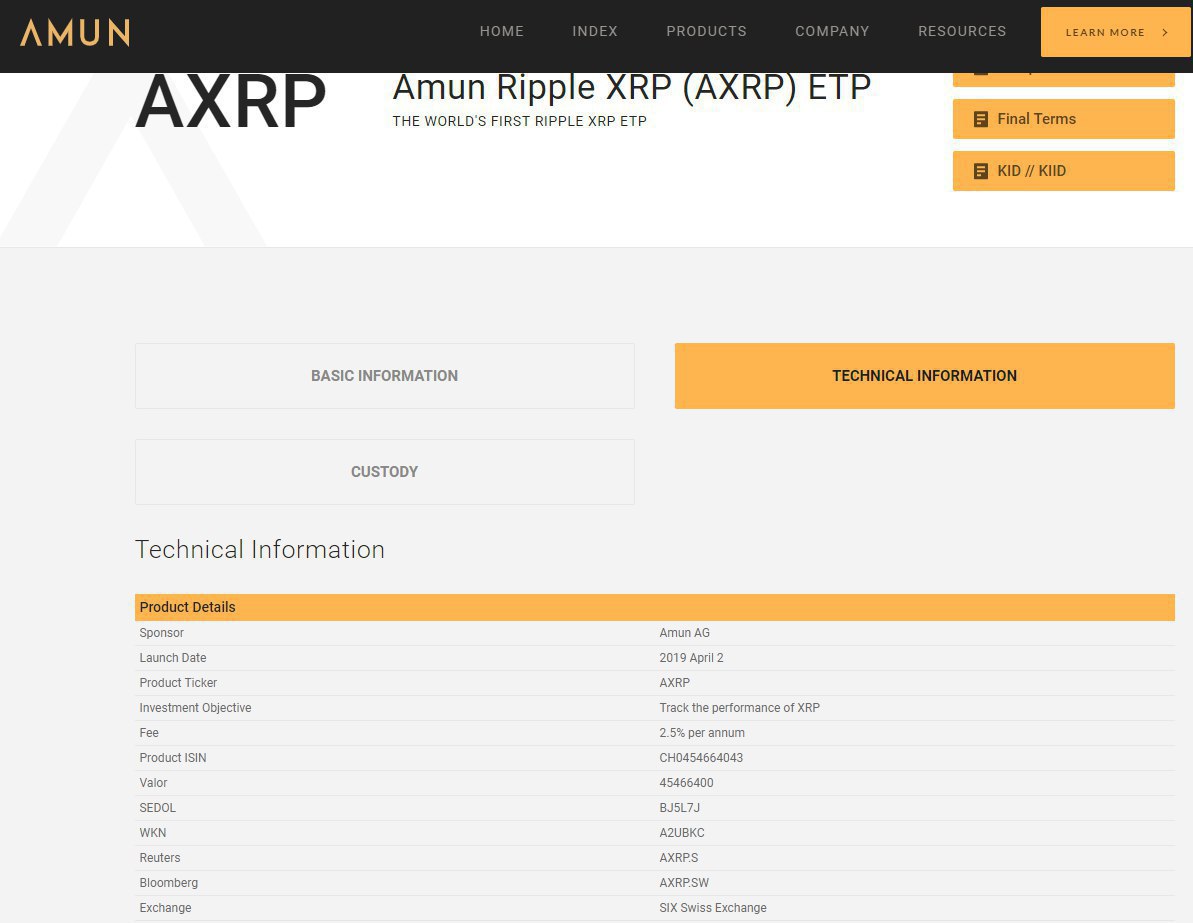The height and width of the screenshot is (923, 1193).
Task: Click the Bloomberg row label
Action: [x=168, y=883]
